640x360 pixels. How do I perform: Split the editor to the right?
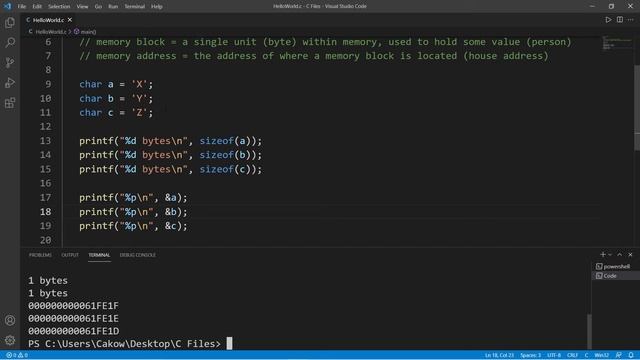point(620,20)
